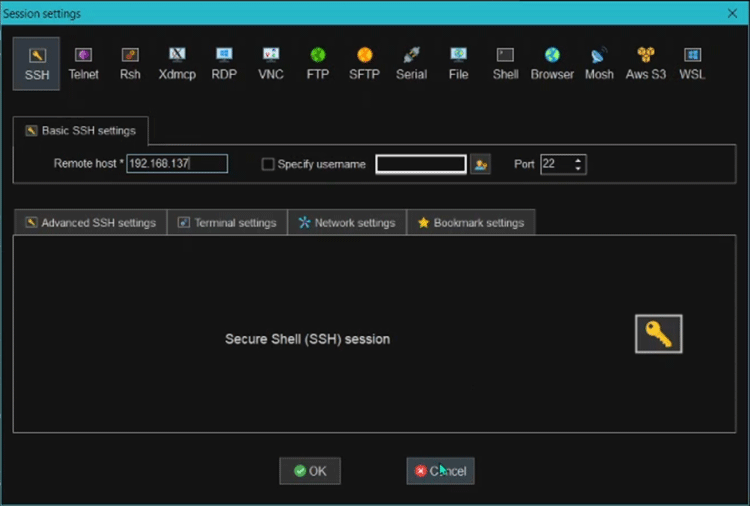Viewport: 750px width, 506px height.
Task: Select the WSL session icon
Action: (692, 64)
